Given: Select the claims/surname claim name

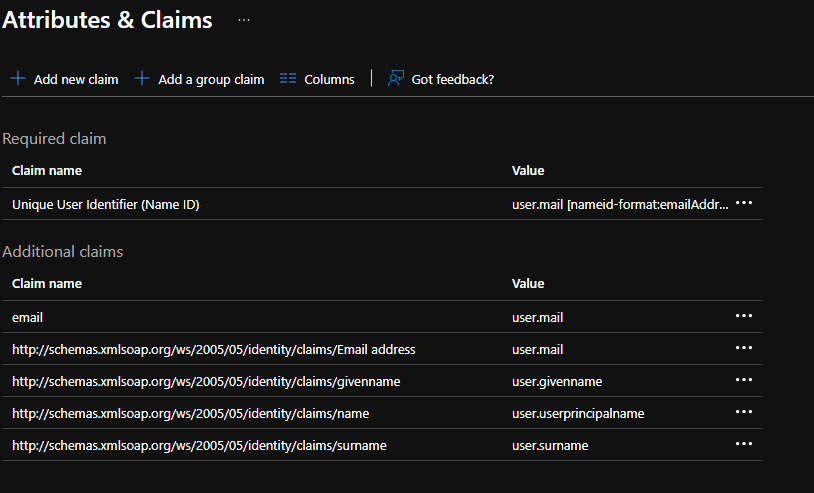Looking at the screenshot, I should click(x=199, y=446).
